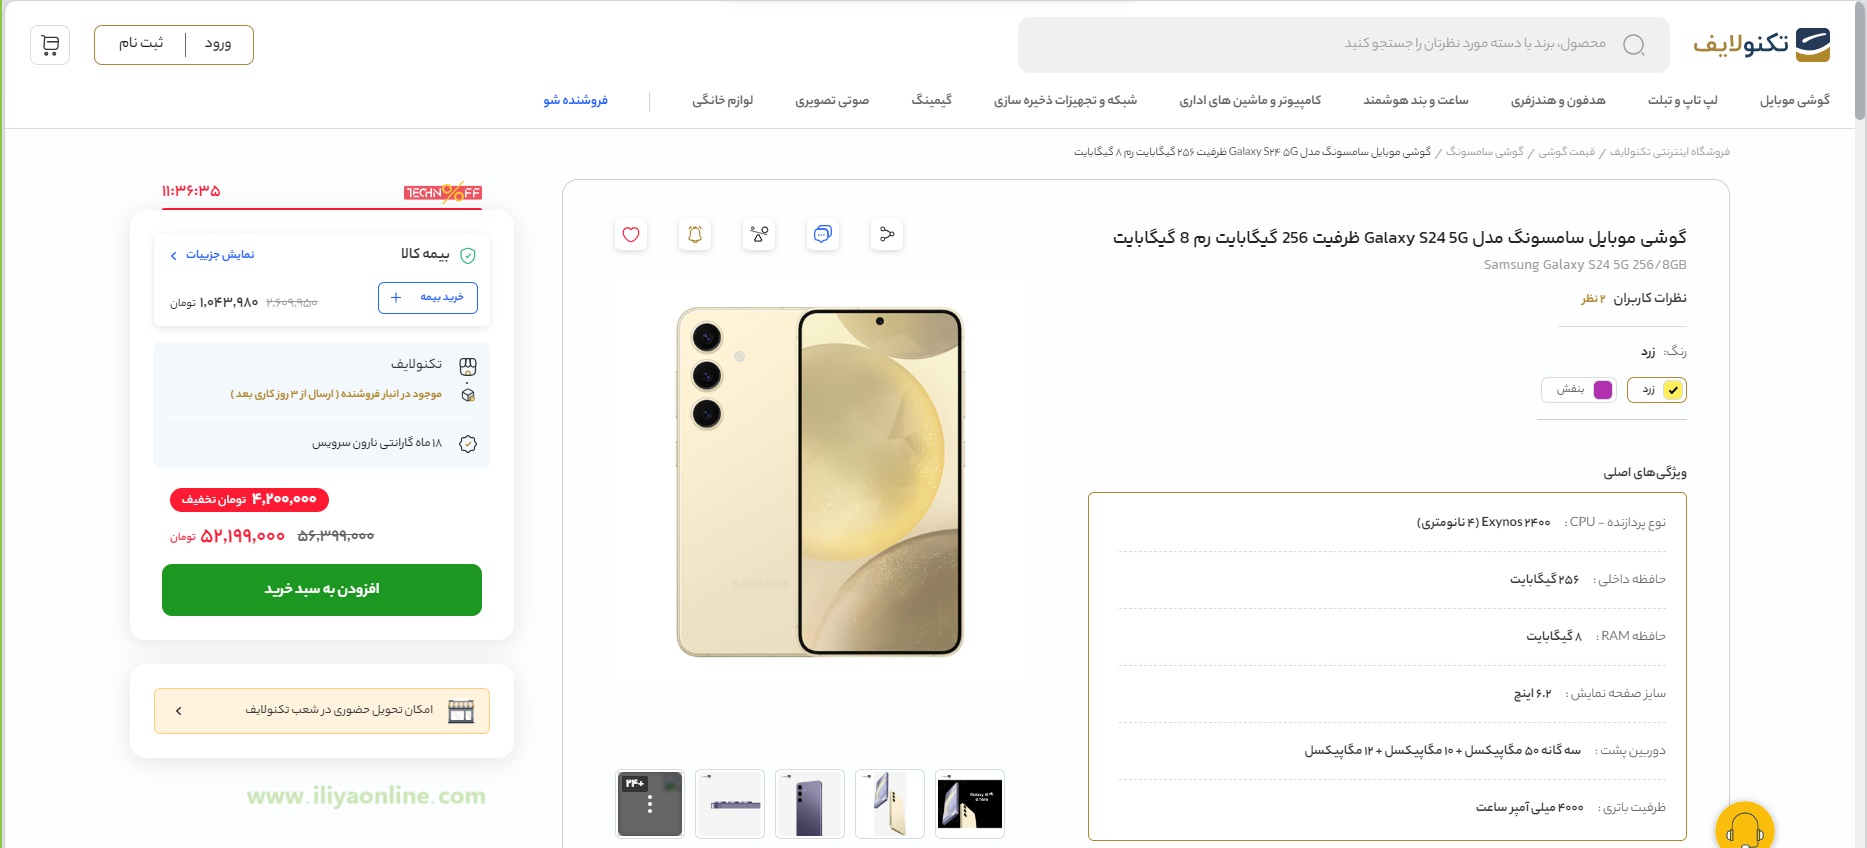Click the product search input field
Image resolution: width=1867 pixels, height=848 pixels.
1344,45
